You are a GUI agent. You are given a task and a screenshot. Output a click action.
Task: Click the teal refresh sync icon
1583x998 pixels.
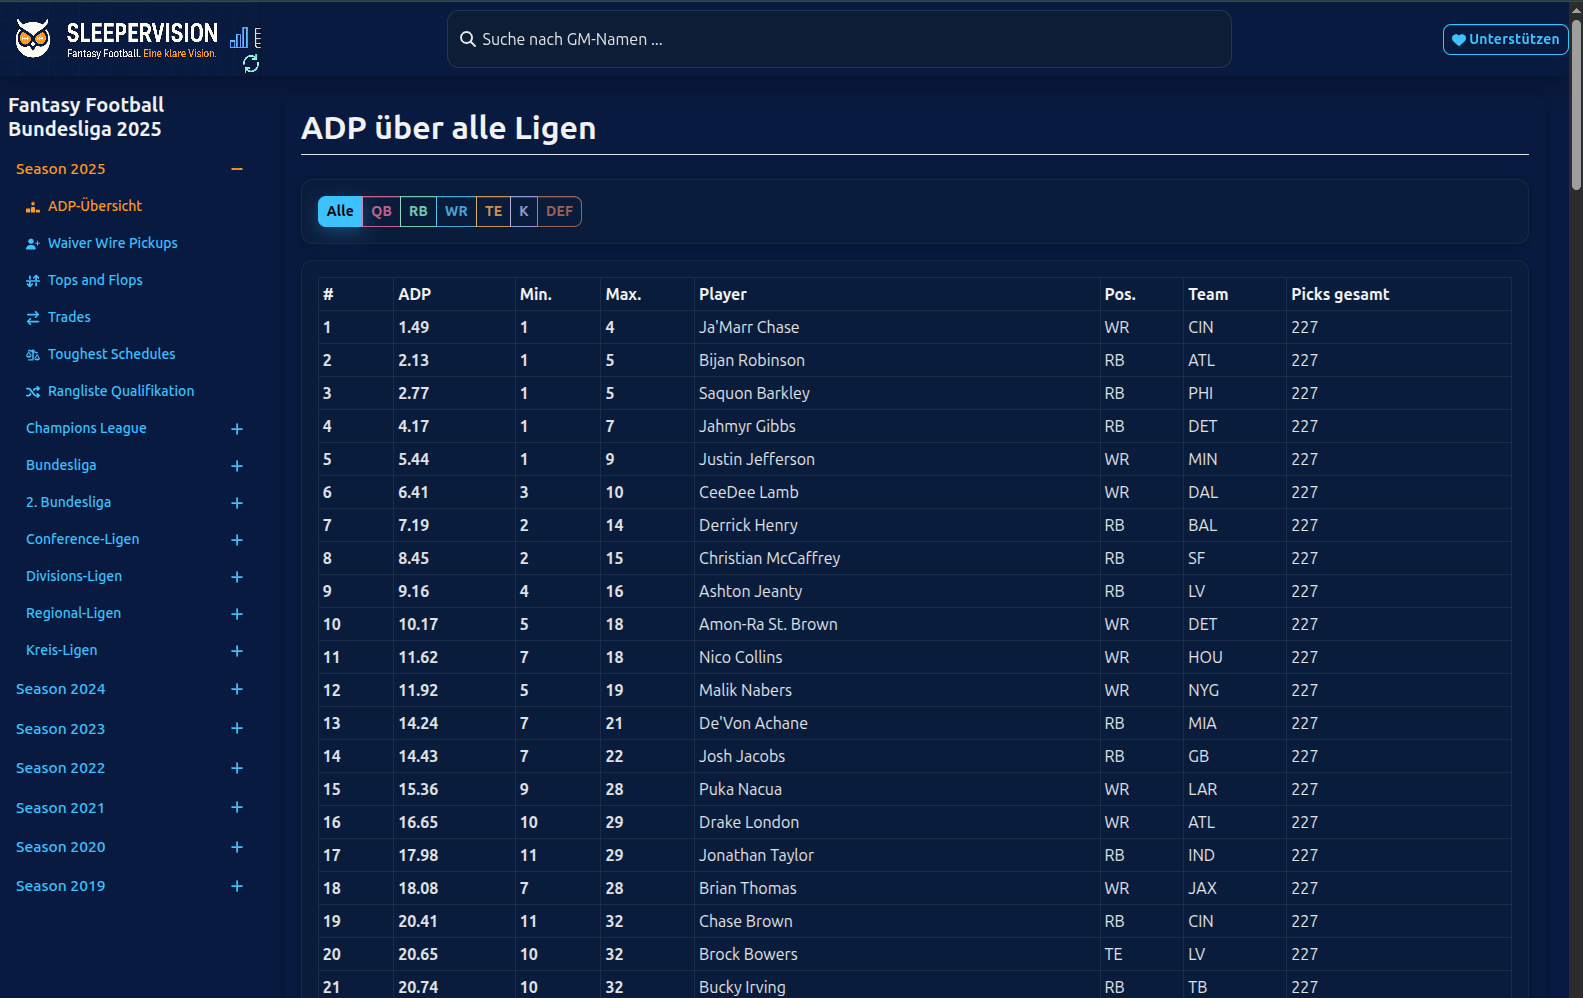pos(251,64)
